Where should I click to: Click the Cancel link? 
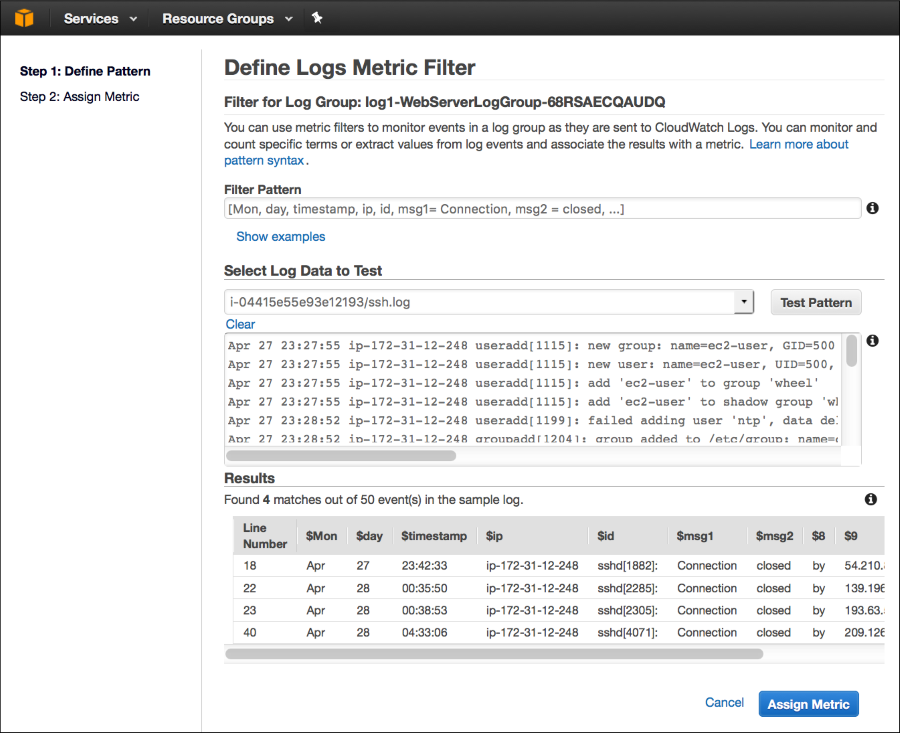pos(724,703)
